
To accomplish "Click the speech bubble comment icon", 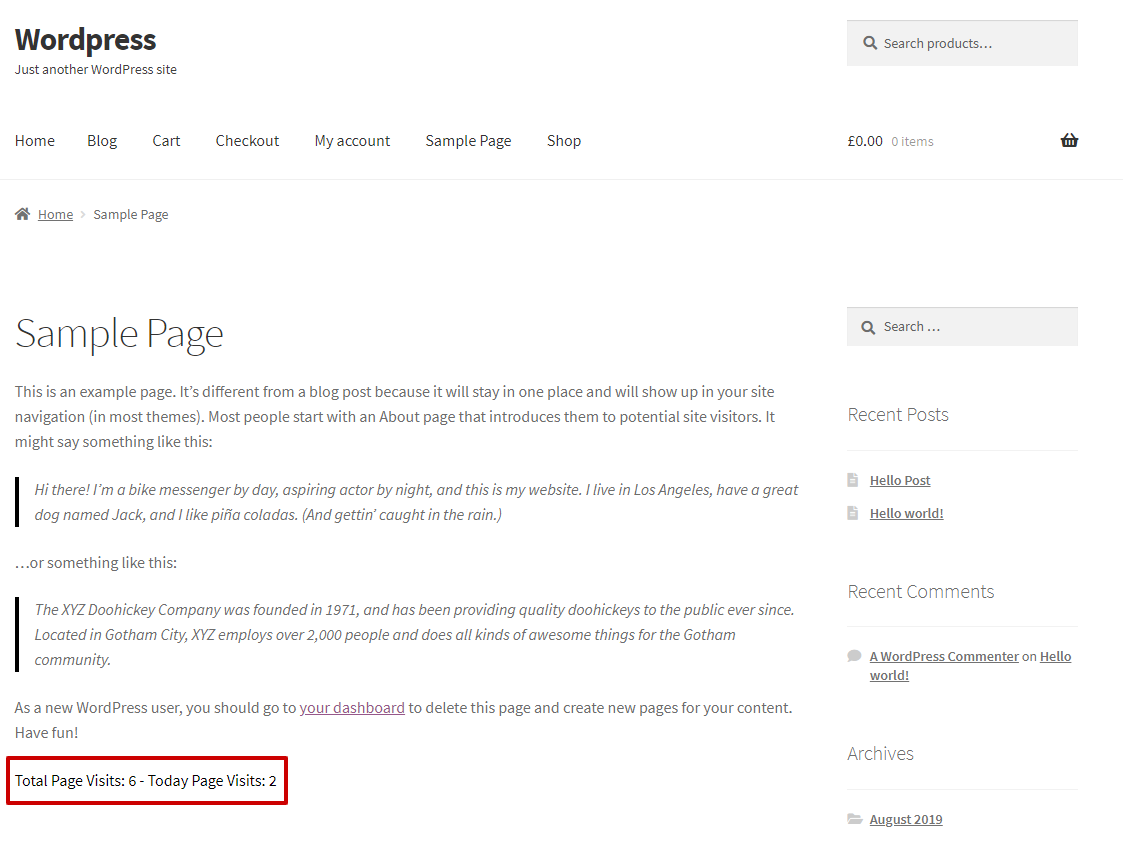I will point(854,656).
